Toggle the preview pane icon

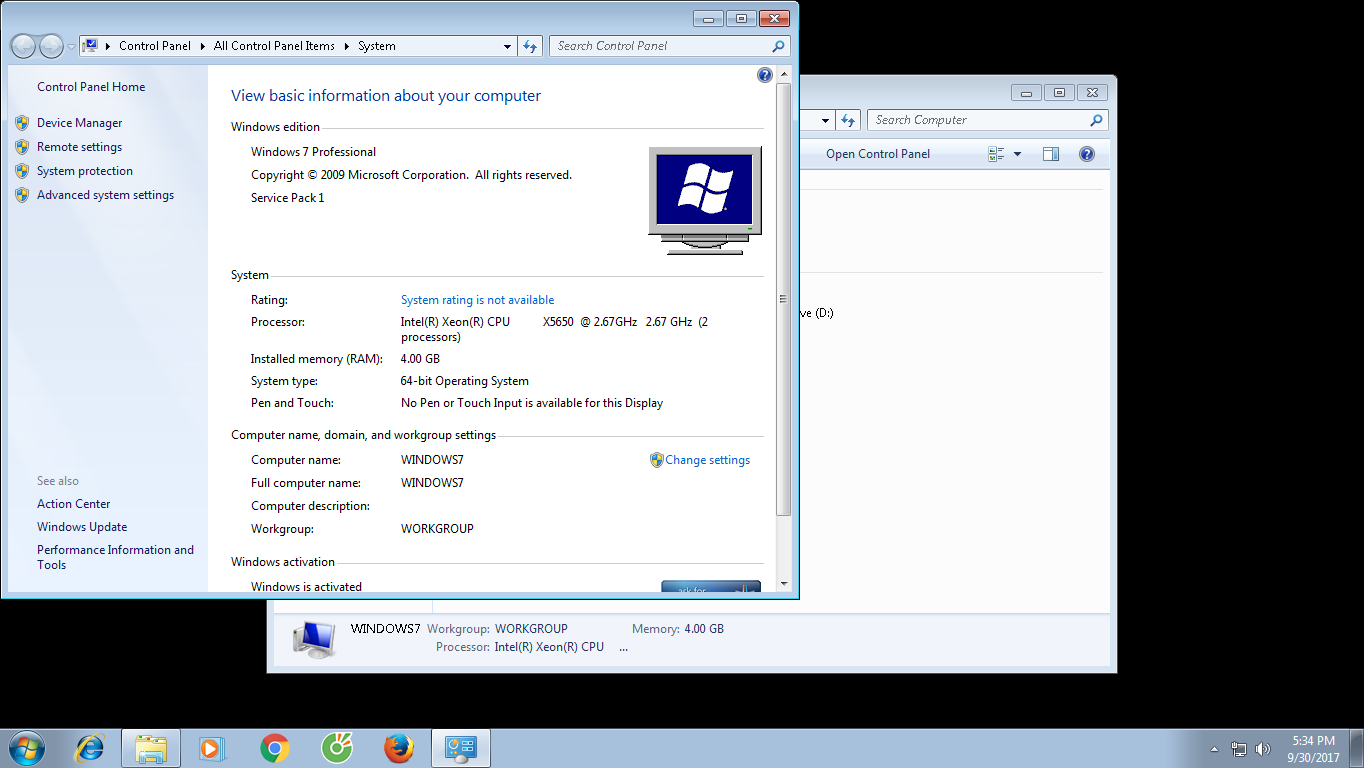[x=1050, y=154]
